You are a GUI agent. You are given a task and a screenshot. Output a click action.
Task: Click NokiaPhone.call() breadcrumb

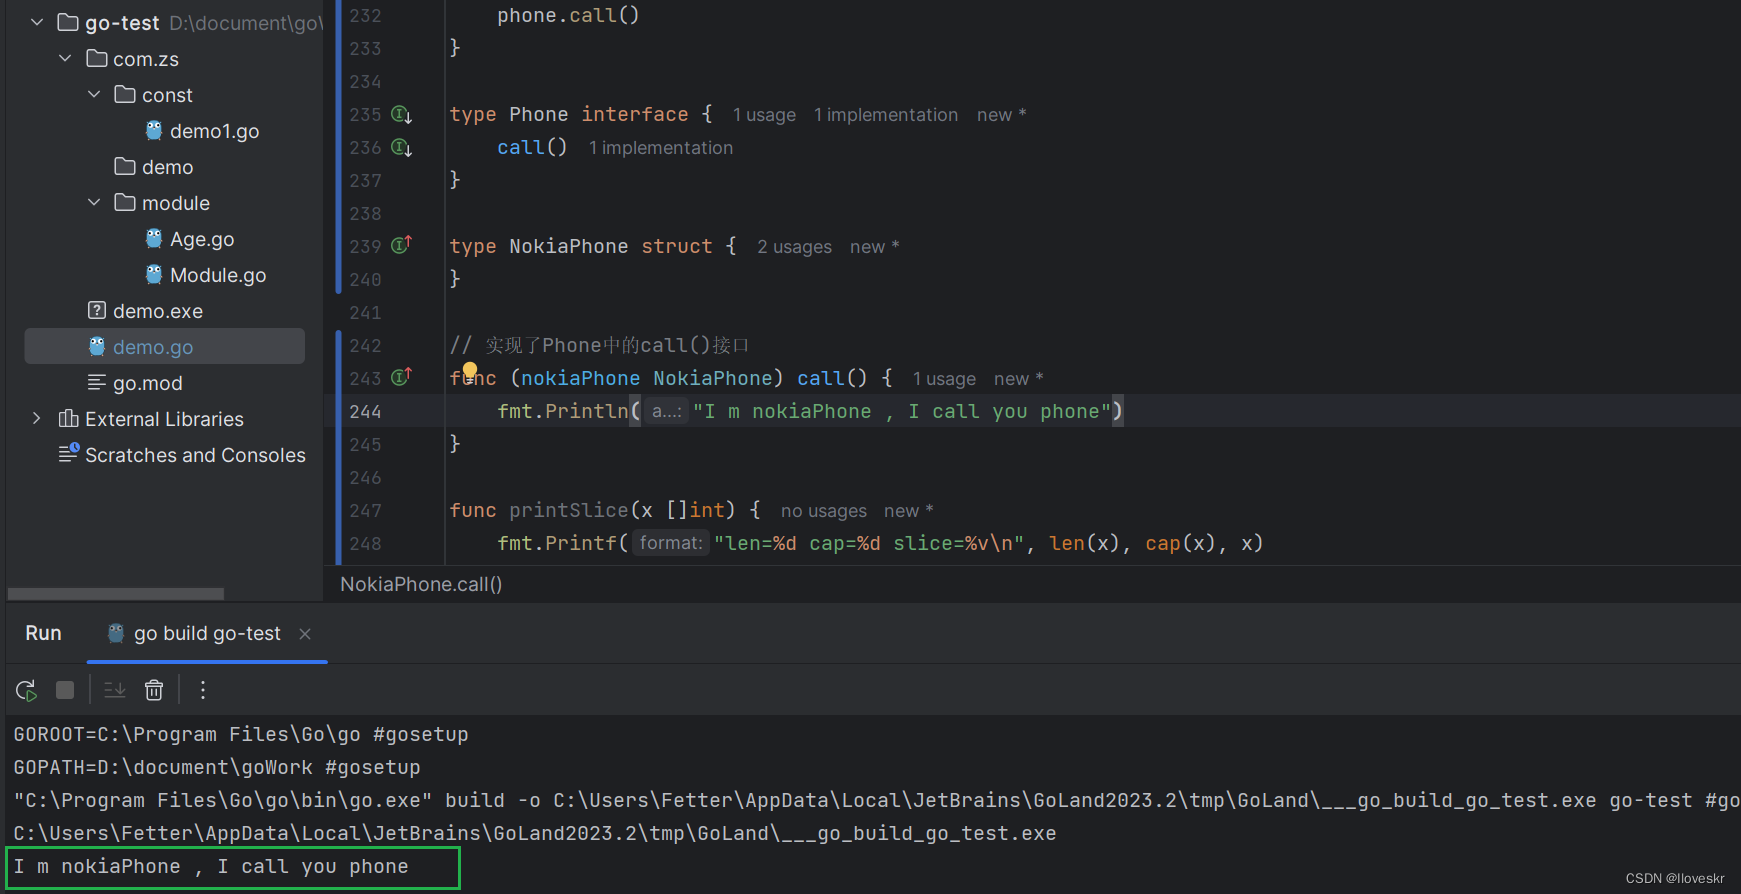(421, 584)
